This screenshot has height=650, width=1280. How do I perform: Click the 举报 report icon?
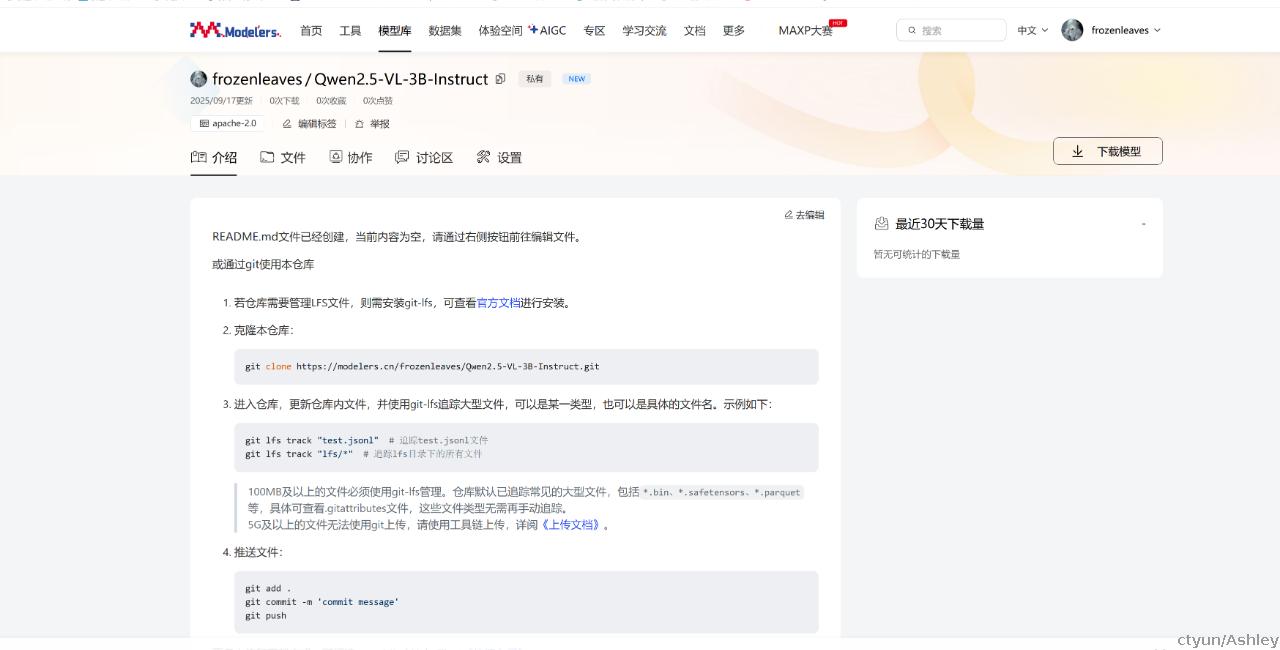pos(359,124)
